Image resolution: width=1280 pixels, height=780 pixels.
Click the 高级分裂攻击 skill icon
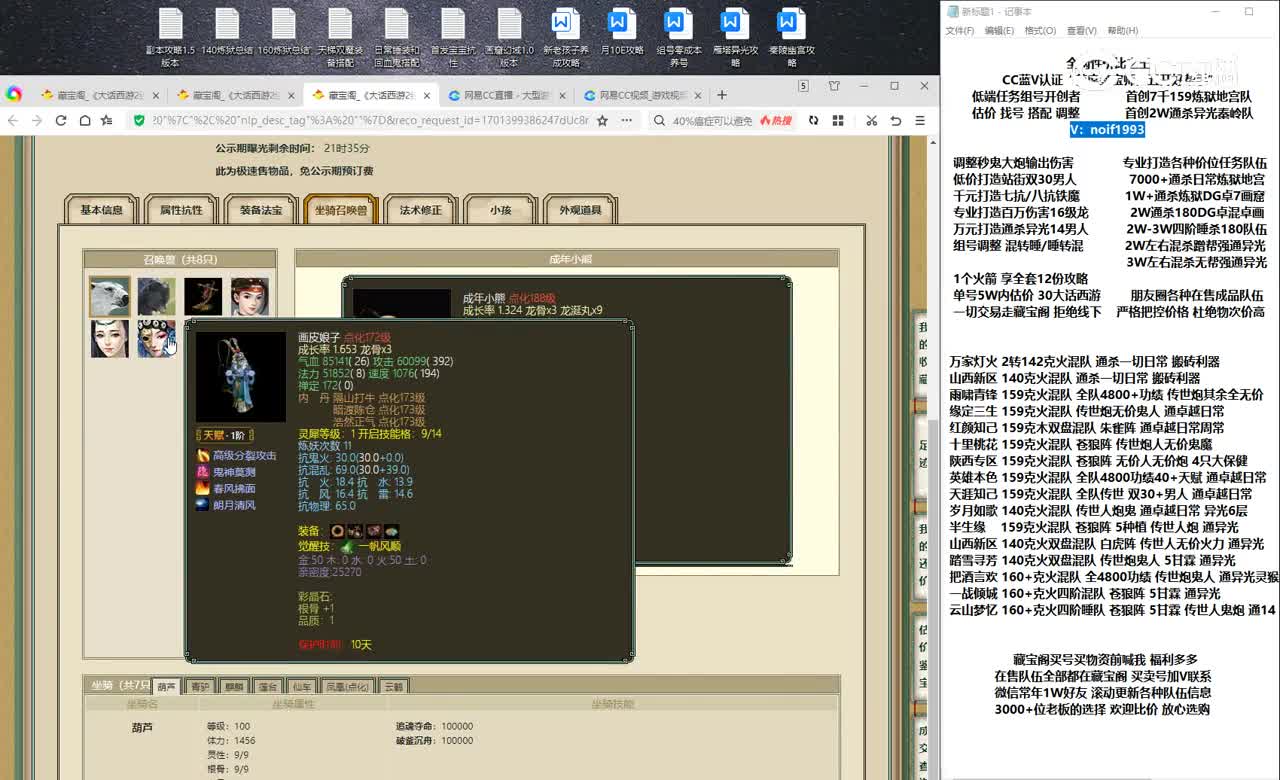[203, 456]
